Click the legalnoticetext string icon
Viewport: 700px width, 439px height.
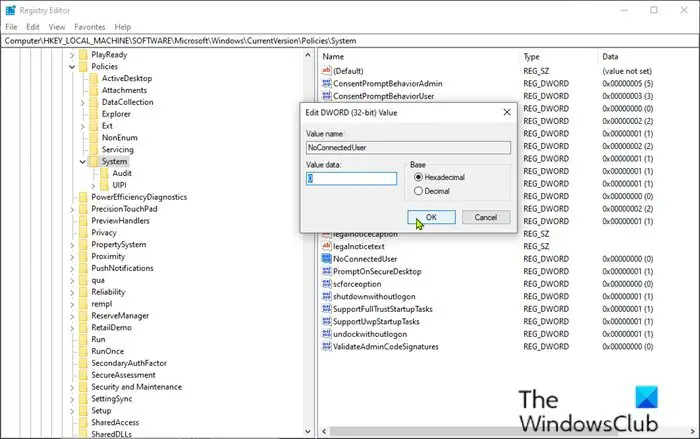tap(326, 246)
